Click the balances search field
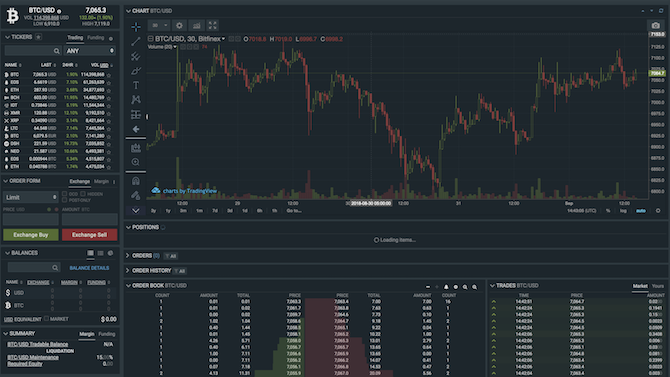The height and width of the screenshot is (377, 670). point(34,268)
